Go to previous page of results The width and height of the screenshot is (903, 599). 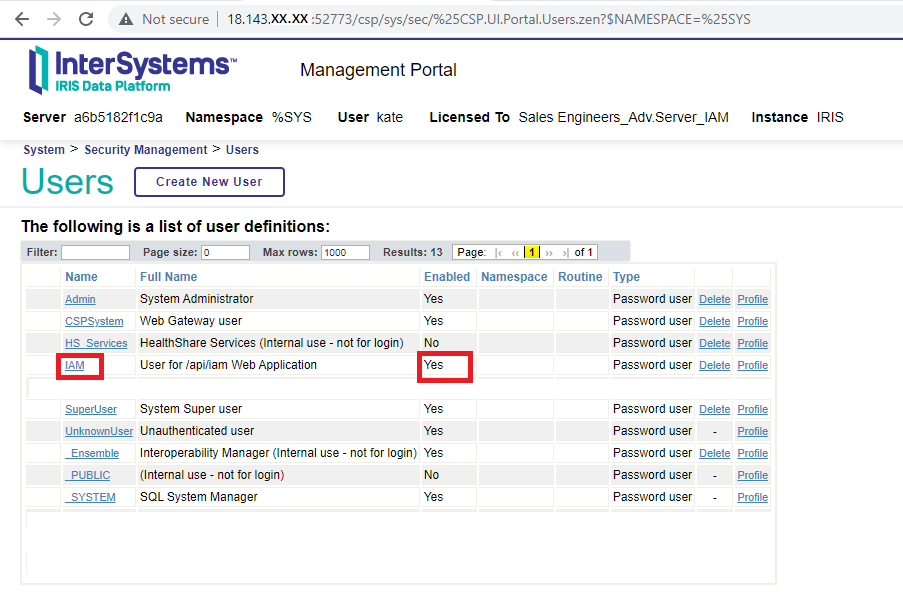tap(515, 252)
